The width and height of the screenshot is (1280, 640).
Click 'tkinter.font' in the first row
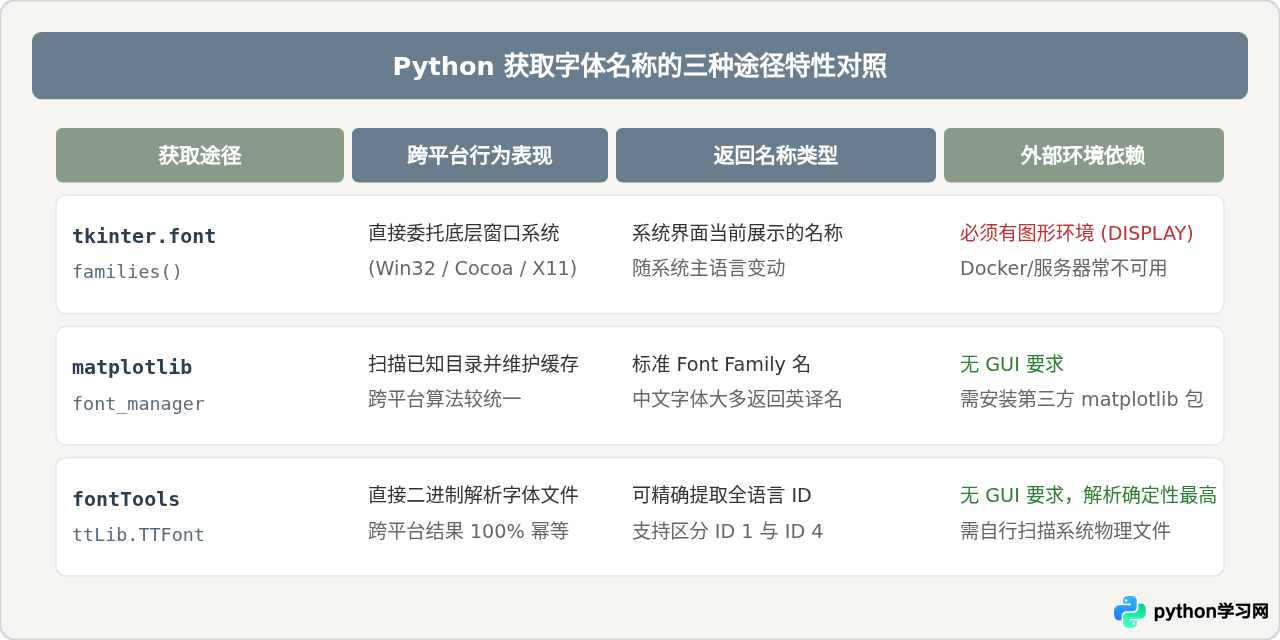(144, 236)
